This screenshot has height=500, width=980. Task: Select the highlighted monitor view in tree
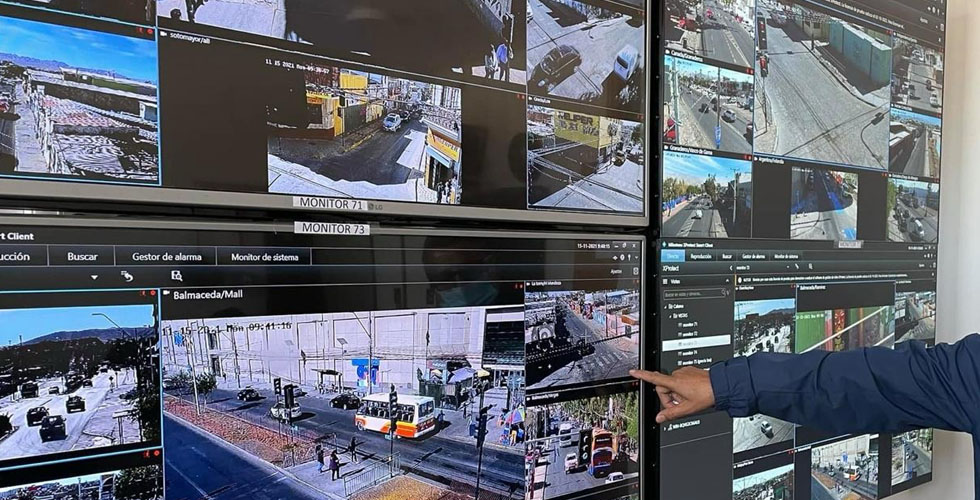[x=696, y=342]
